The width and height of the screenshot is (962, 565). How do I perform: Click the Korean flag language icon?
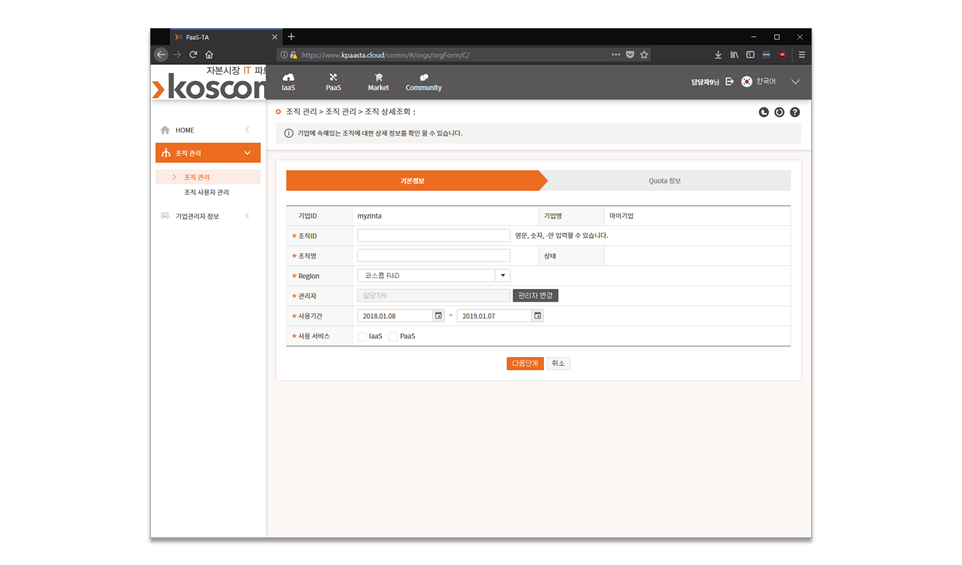click(747, 82)
